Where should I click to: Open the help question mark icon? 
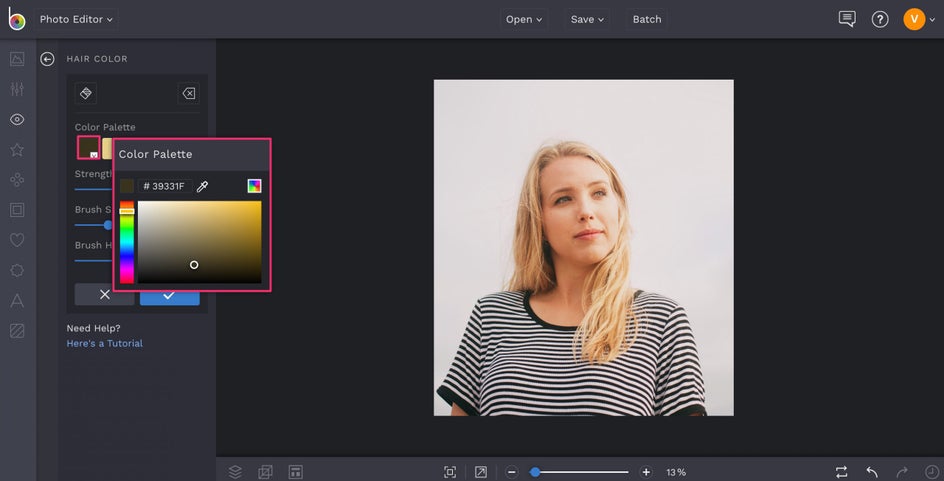coord(880,19)
